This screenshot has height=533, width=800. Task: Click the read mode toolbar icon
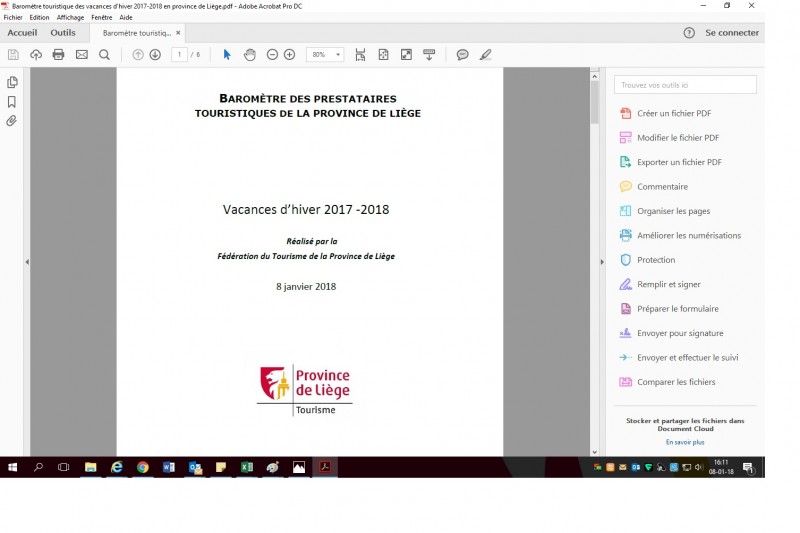click(x=429, y=55)
